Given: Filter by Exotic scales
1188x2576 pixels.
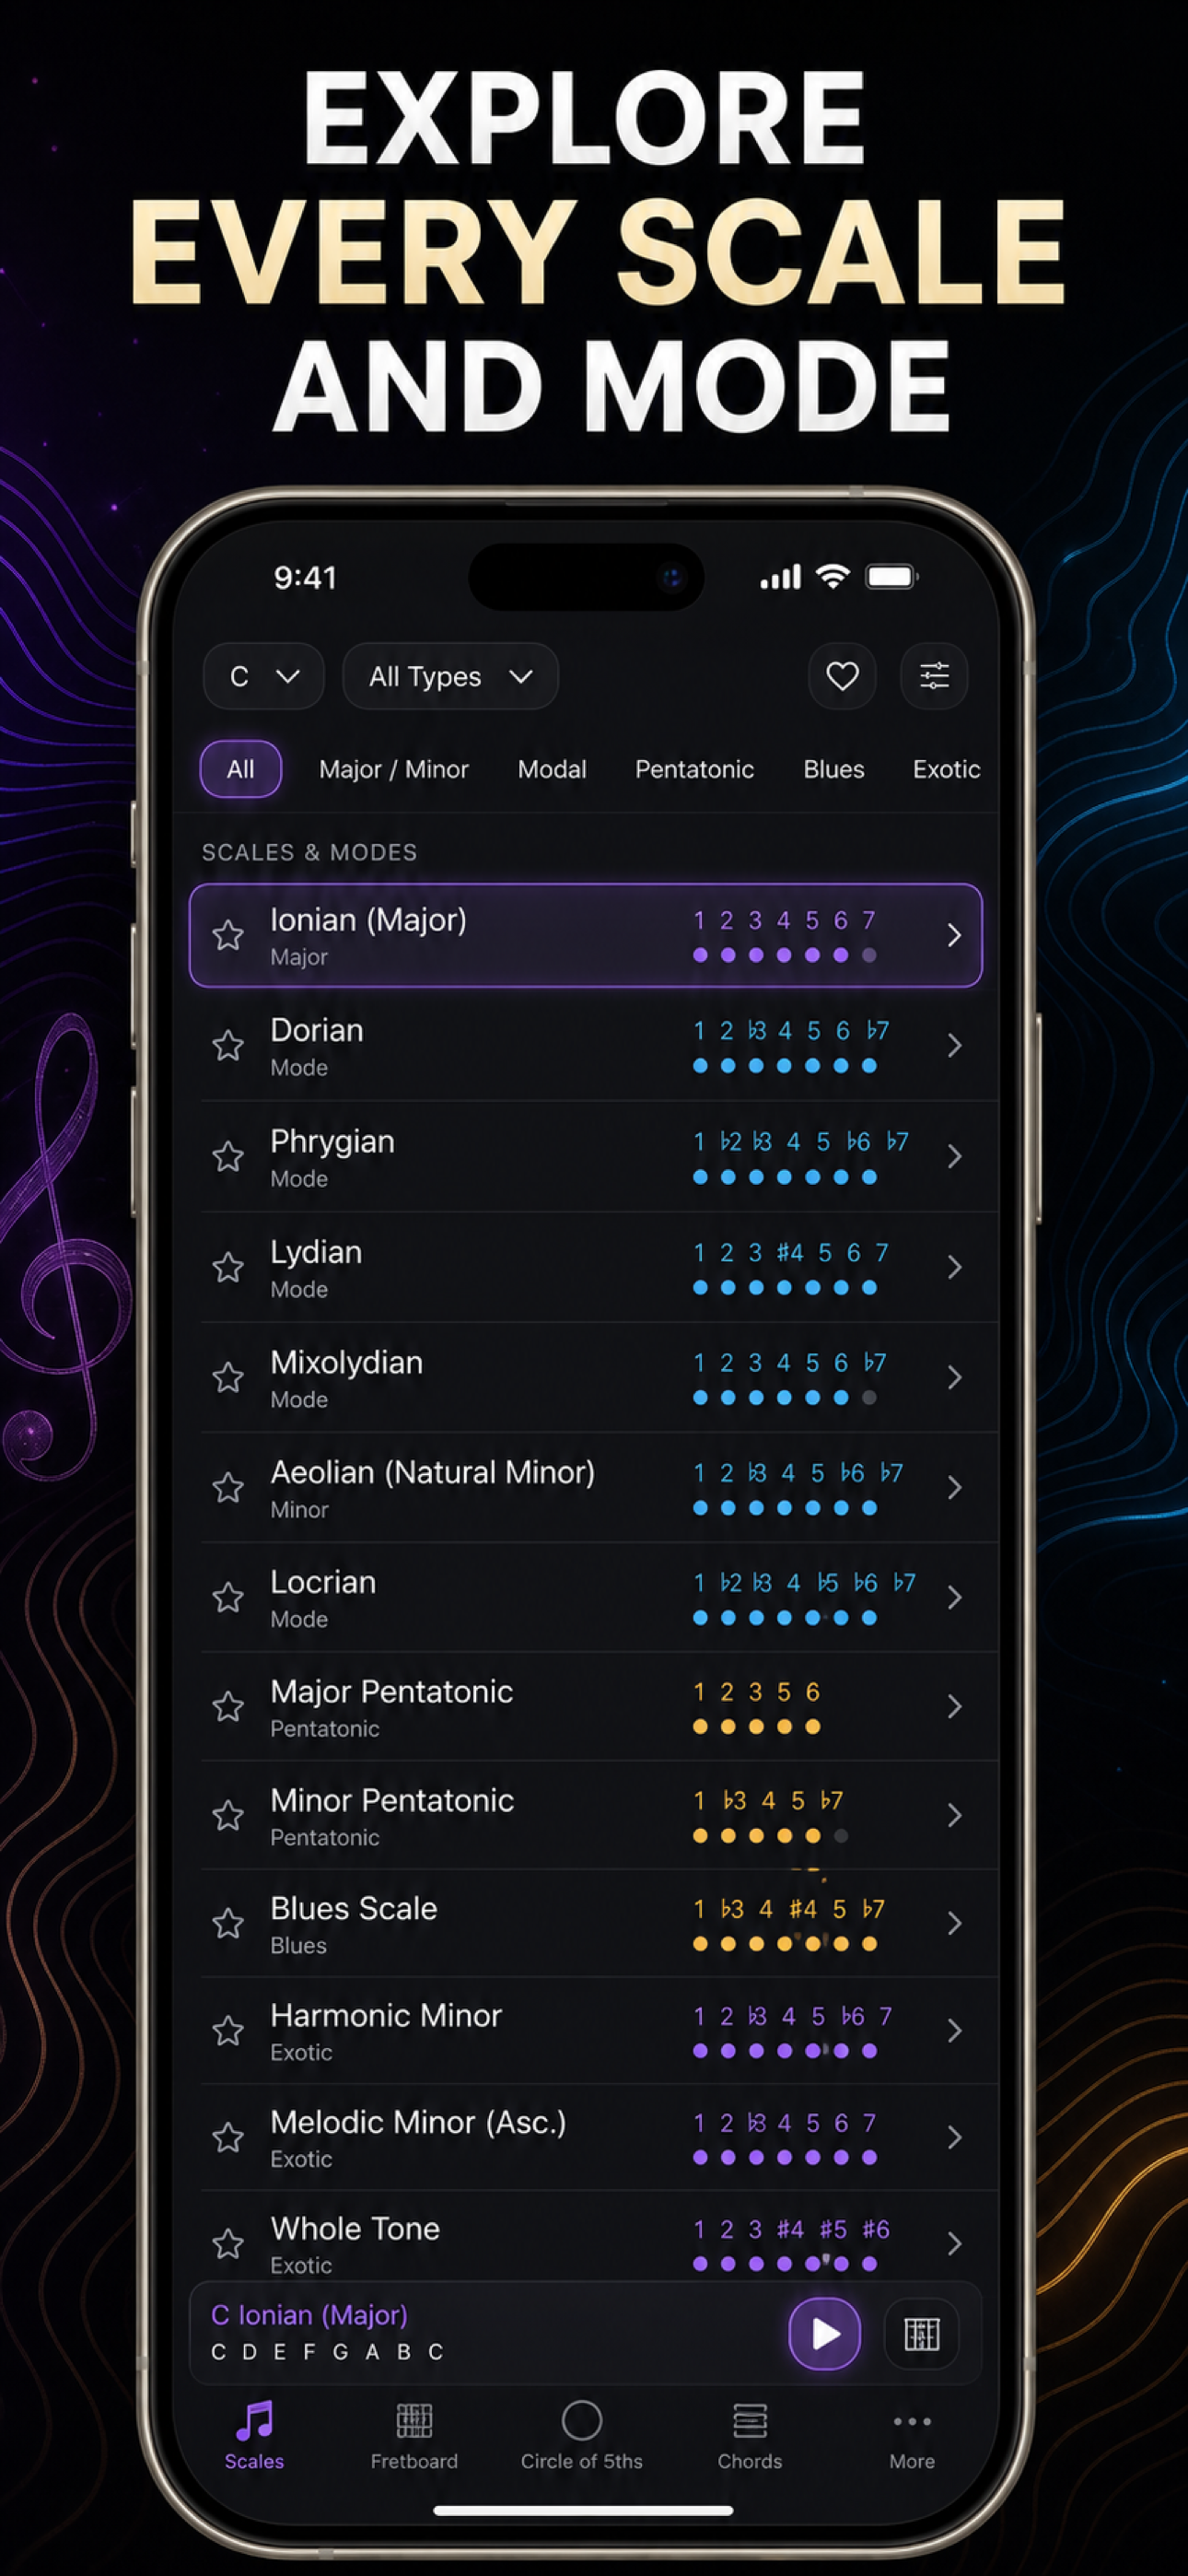Looking at the screenshot, I should click(946, 769).
